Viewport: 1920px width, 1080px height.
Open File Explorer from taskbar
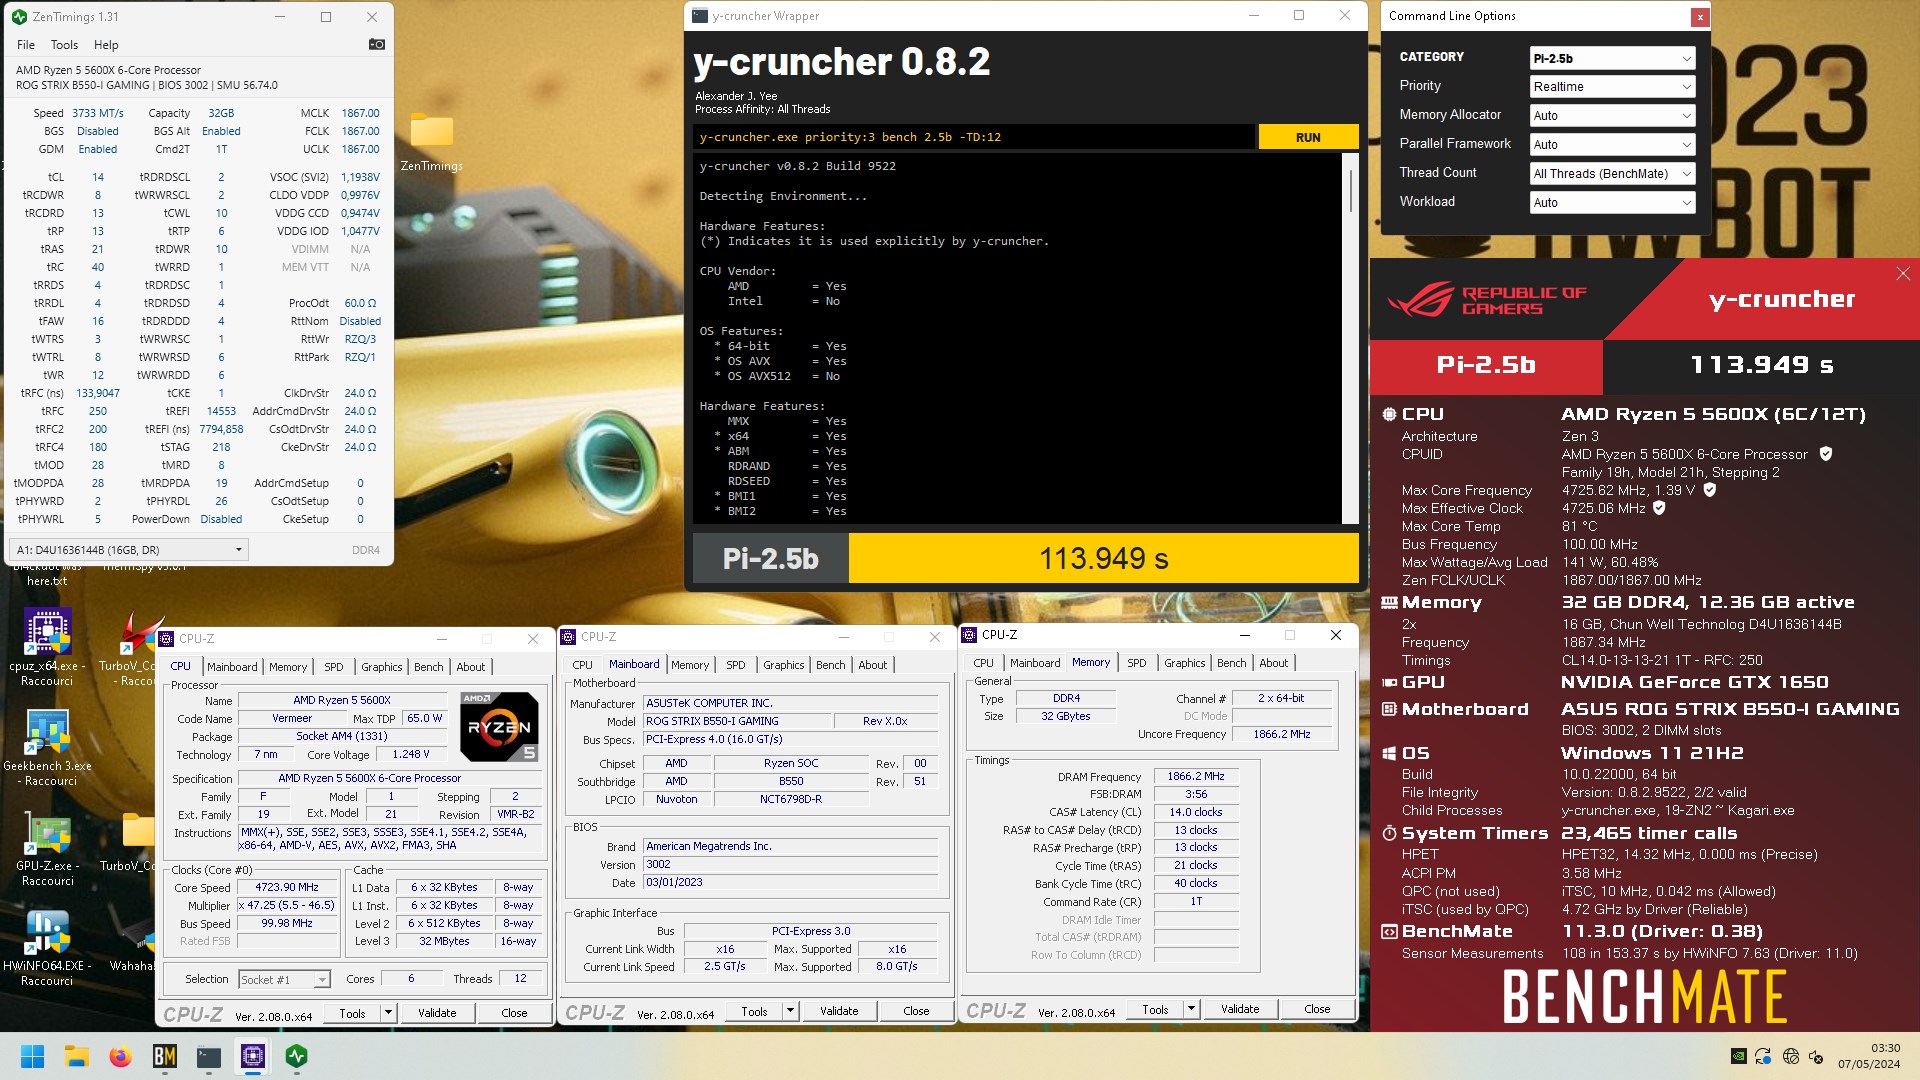point(76,1056)
